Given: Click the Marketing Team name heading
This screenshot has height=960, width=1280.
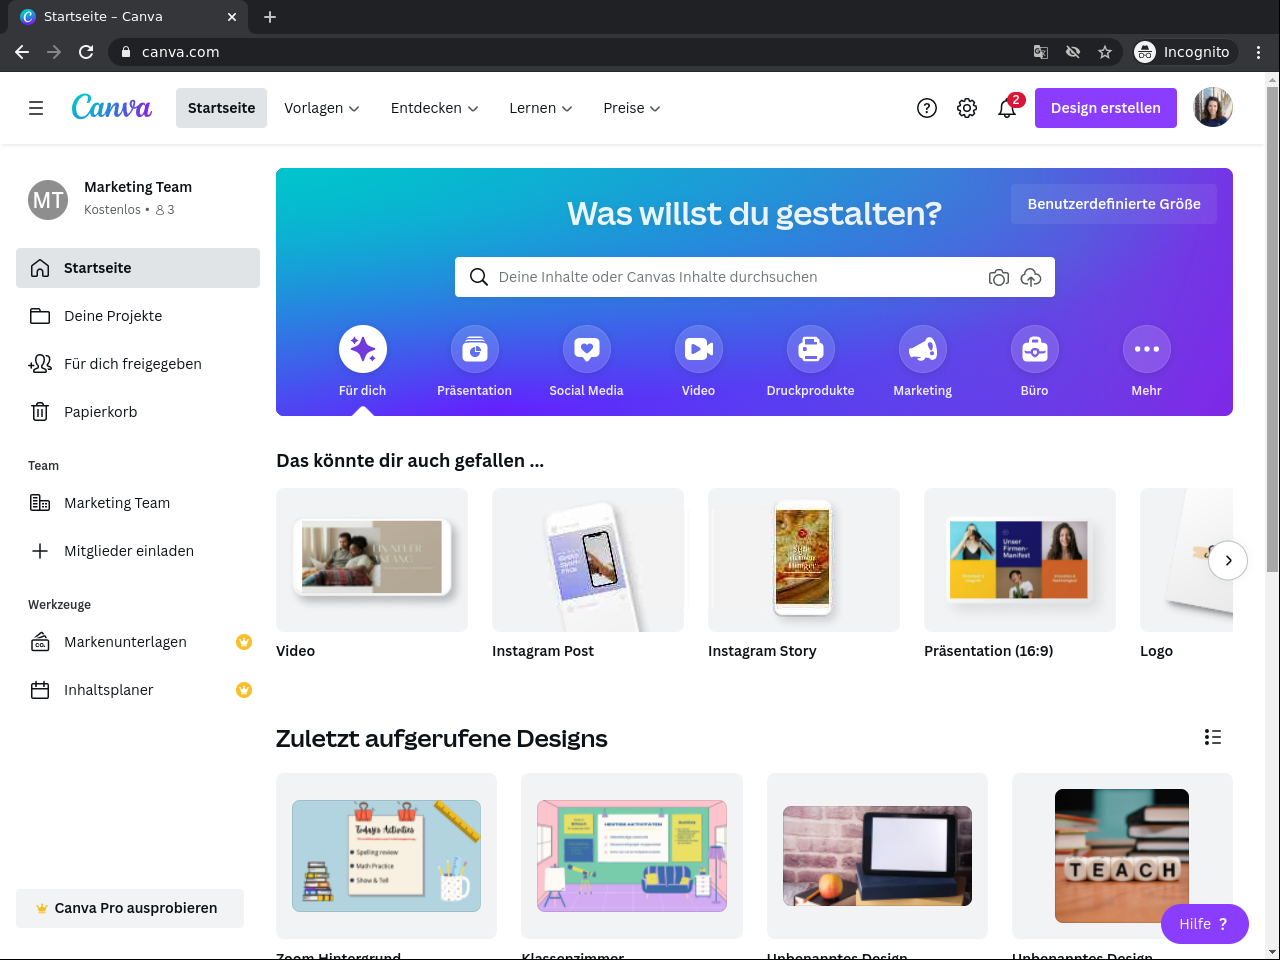Looking at the screenshot, I should [138, 187].
